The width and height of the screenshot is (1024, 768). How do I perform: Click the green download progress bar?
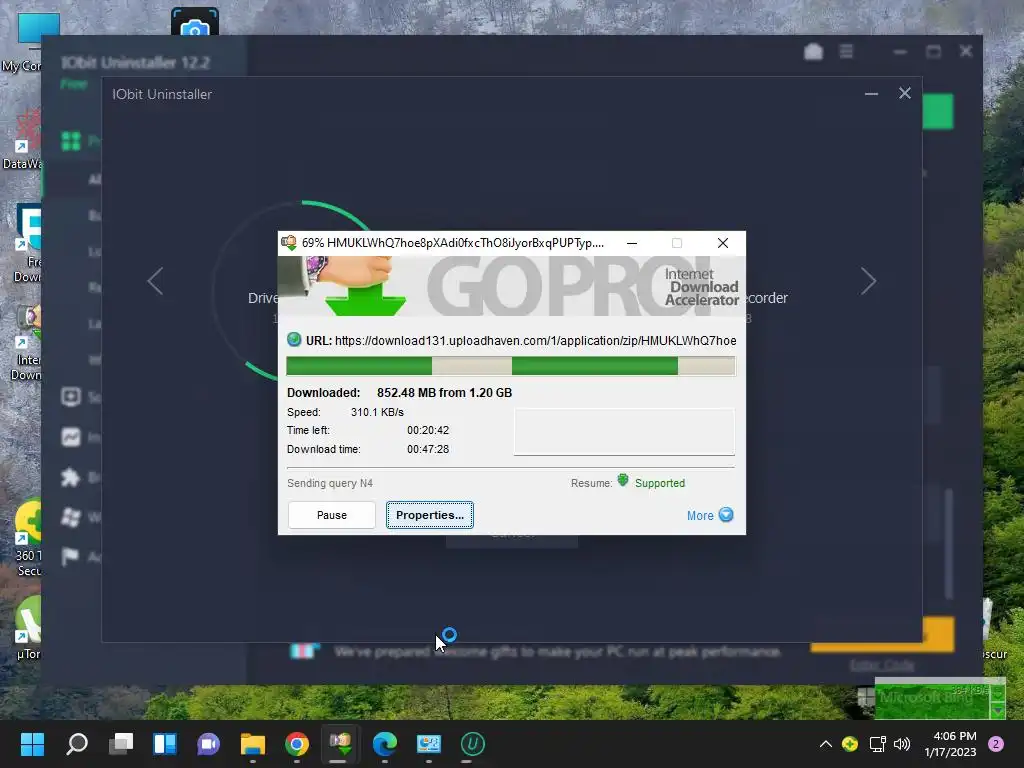(x=511, y=366)
